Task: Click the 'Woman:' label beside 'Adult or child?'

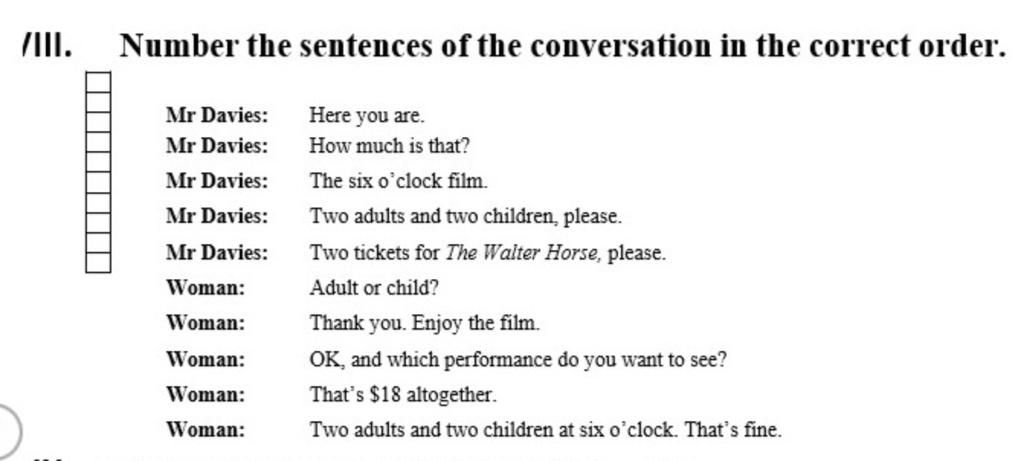Action: coord(206,287)
